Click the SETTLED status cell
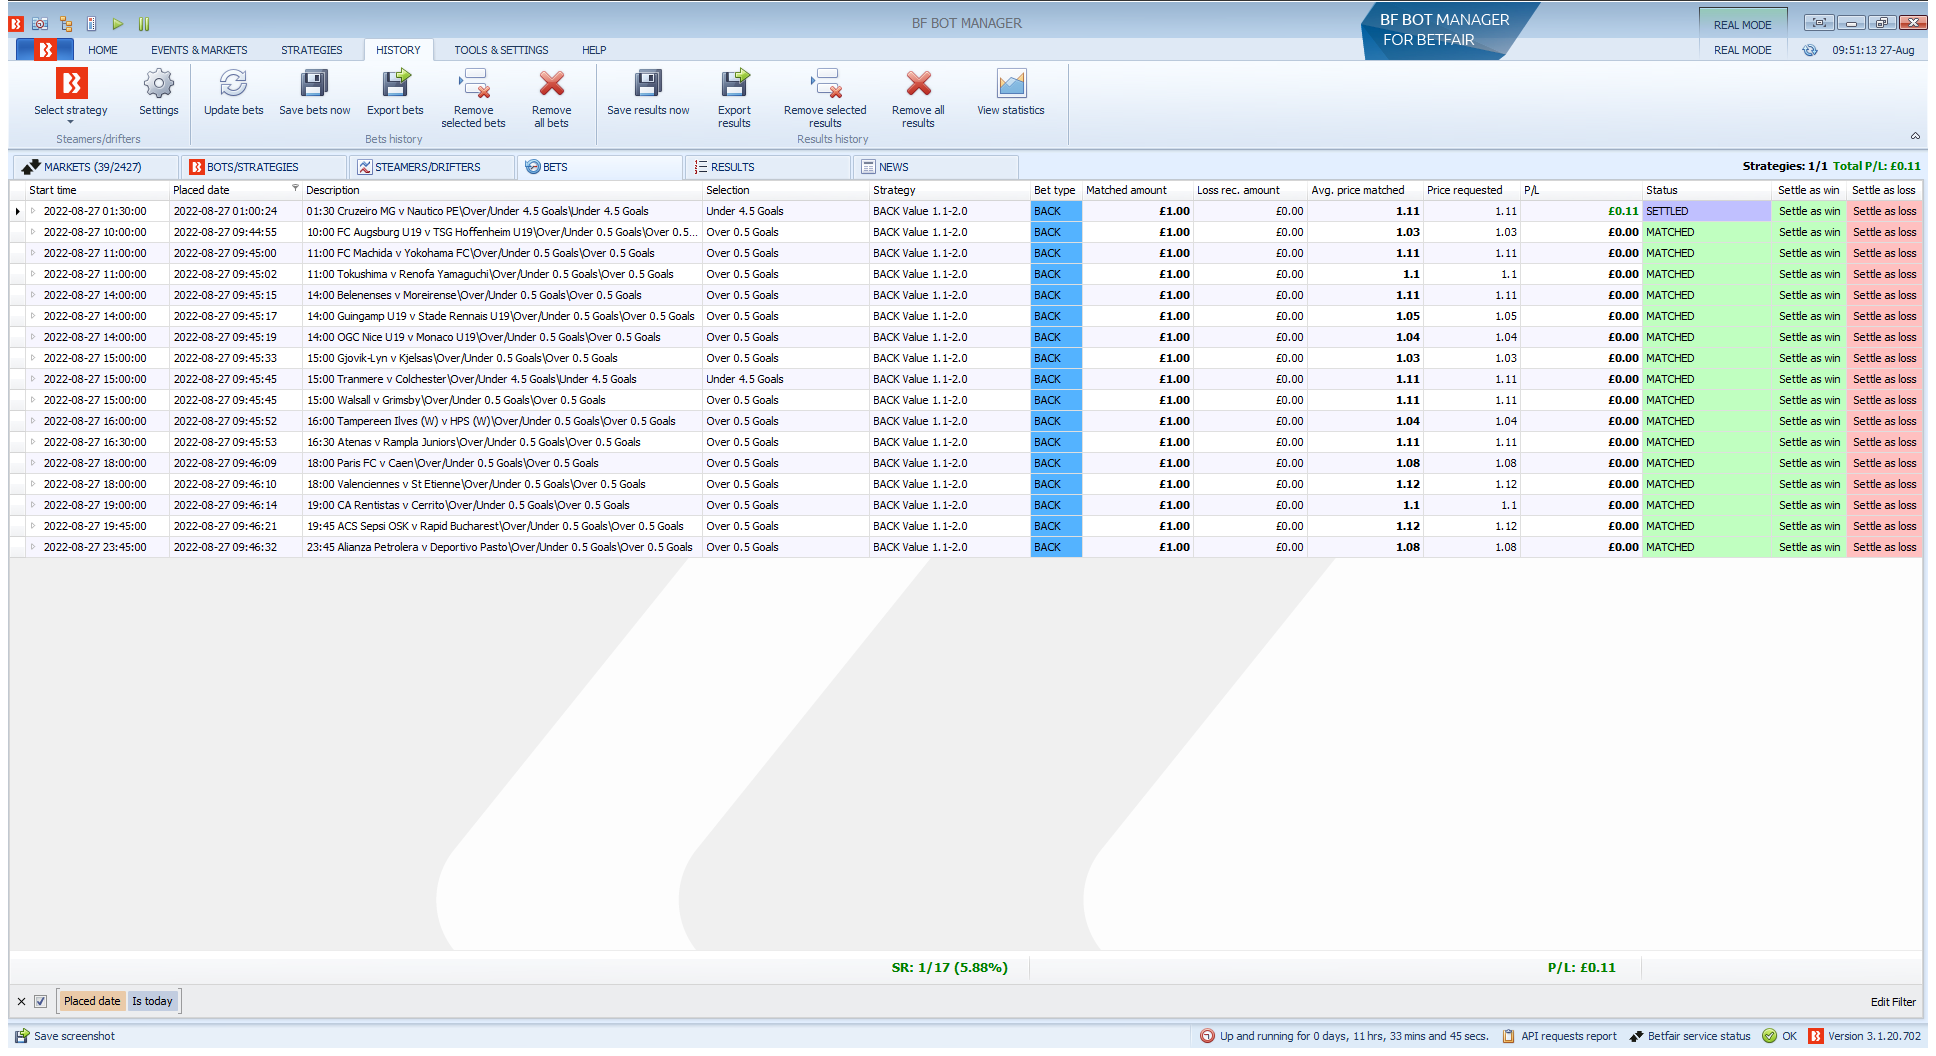The height and width of the screenshot is (1056, 1936). pos(1706,211)
